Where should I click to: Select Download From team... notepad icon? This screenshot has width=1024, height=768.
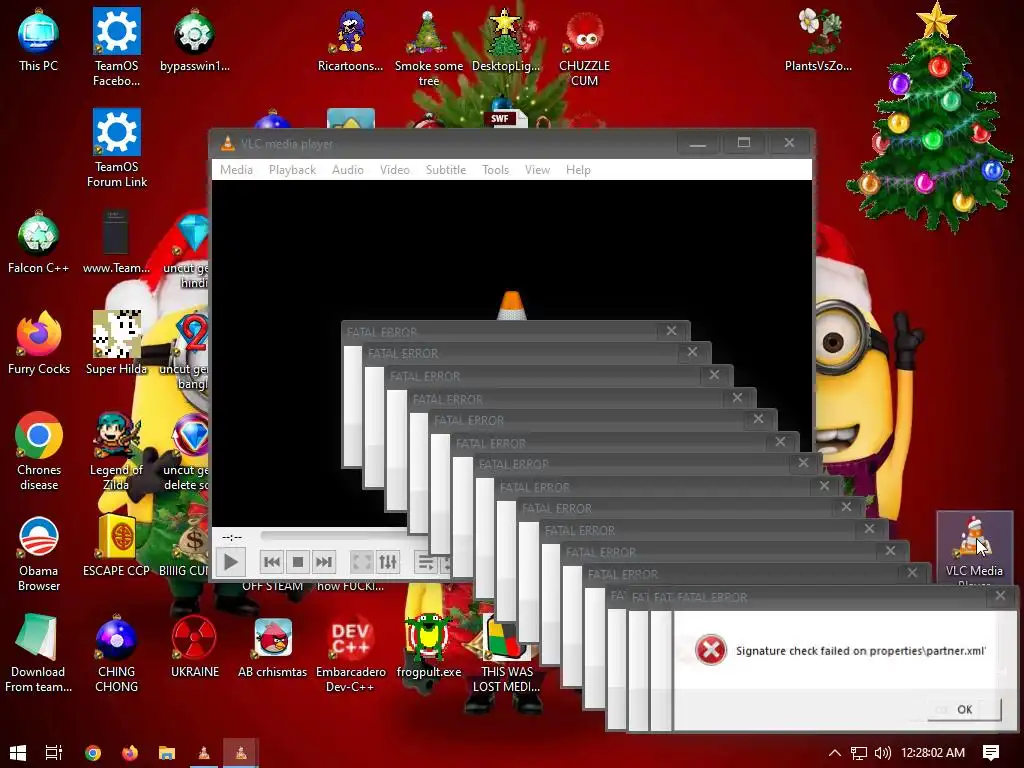(38, 653)
